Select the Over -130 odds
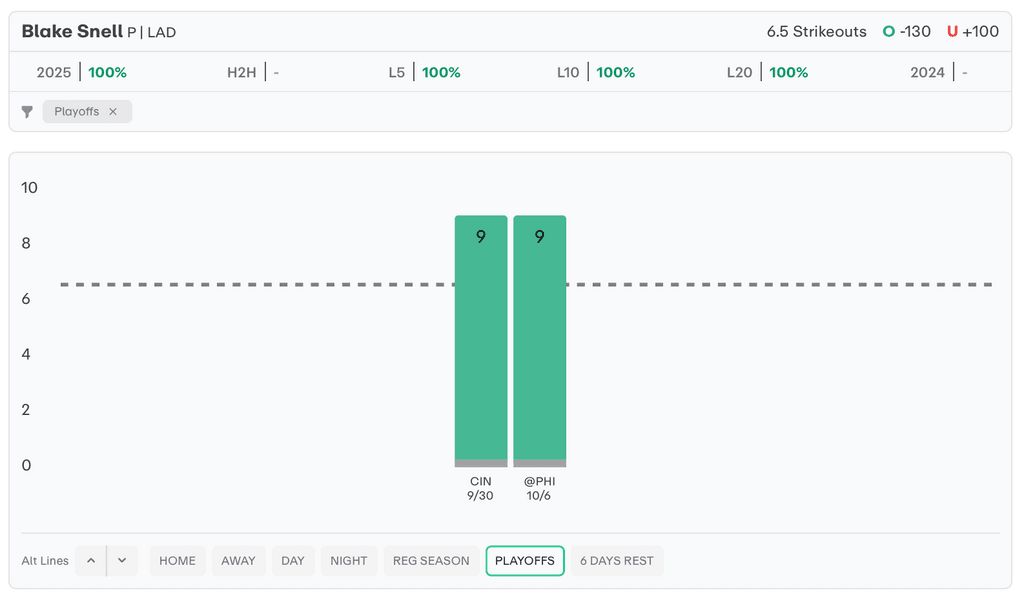 coord(906,32)
